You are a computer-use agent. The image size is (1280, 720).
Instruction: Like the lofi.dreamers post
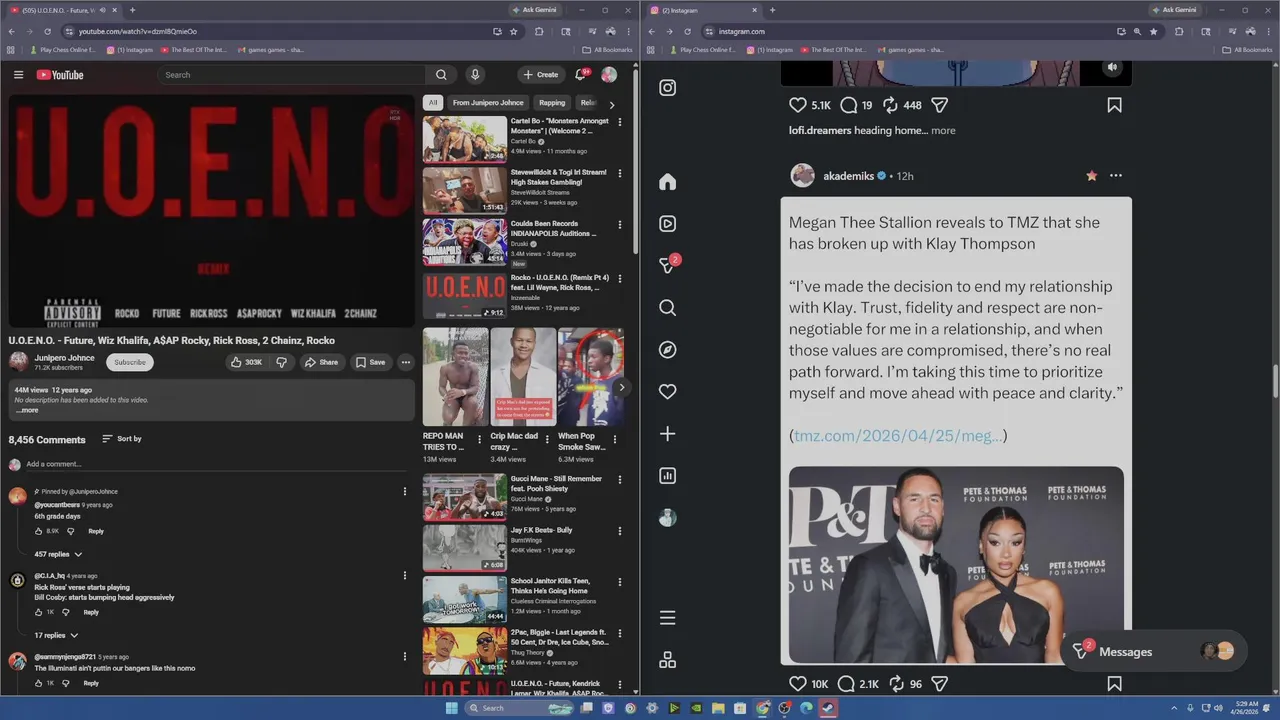coord(798,105)
